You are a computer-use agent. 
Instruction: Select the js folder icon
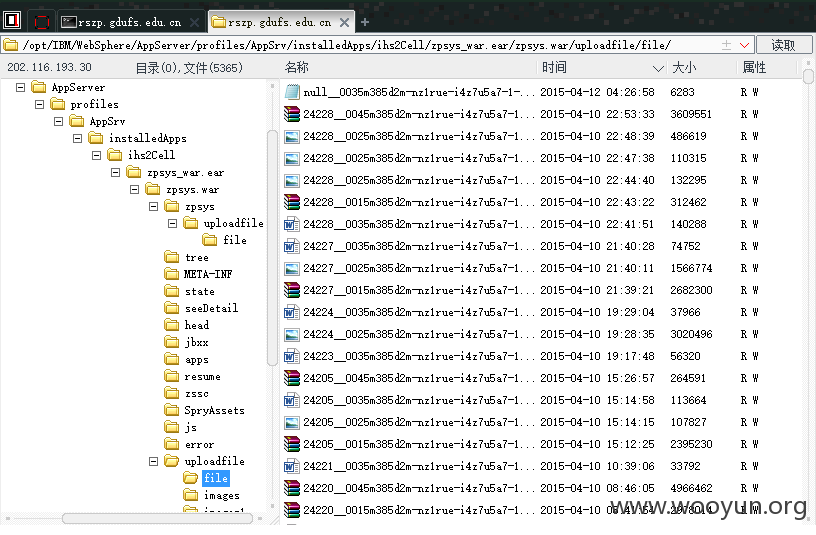171,427
